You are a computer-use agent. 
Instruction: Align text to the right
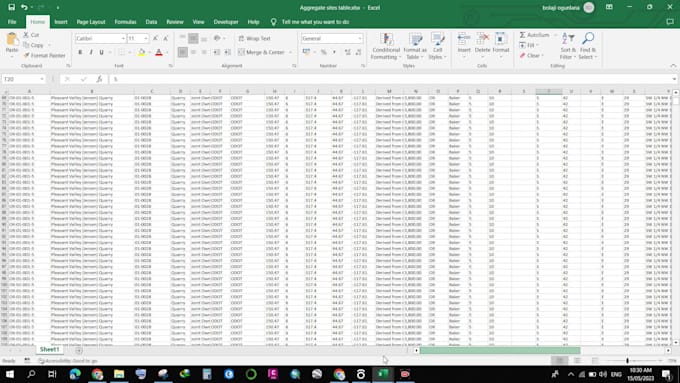(x=204, y=52)
